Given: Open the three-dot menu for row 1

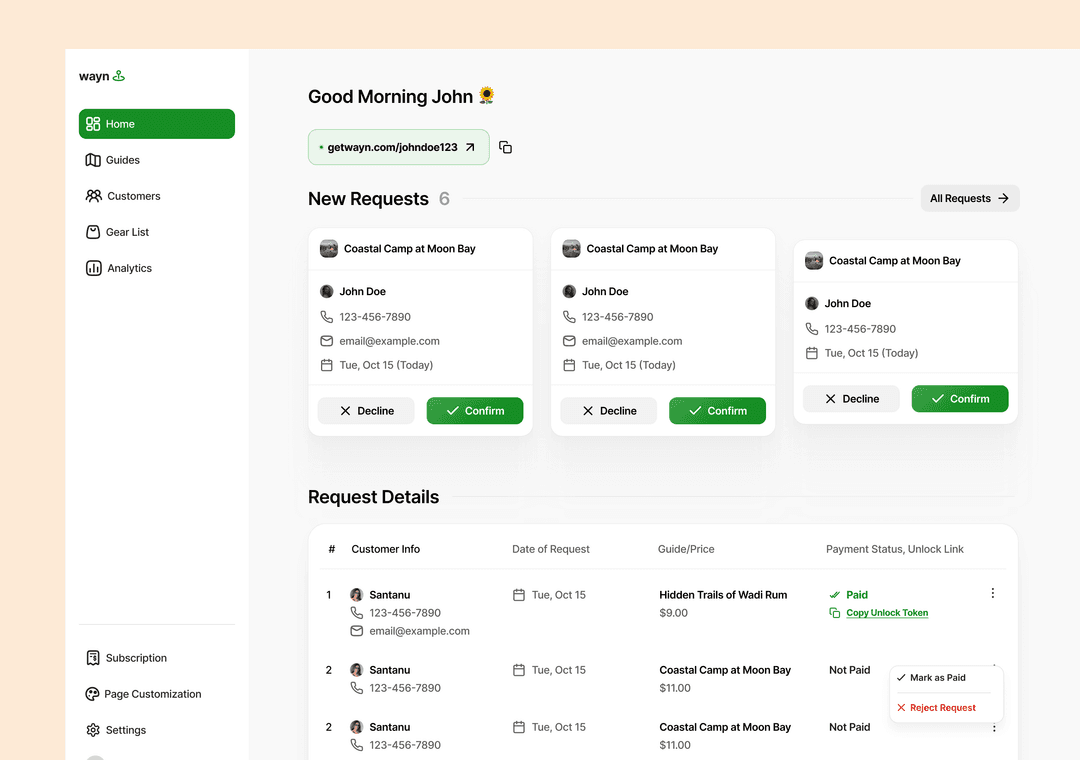Looking at the screenshot, I should tap(993, 593).
